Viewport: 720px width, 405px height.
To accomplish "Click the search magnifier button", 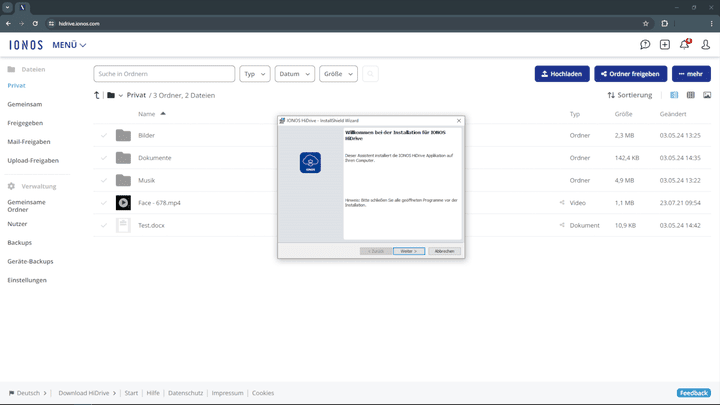I will pyautogui.click(x=370, y=74).
